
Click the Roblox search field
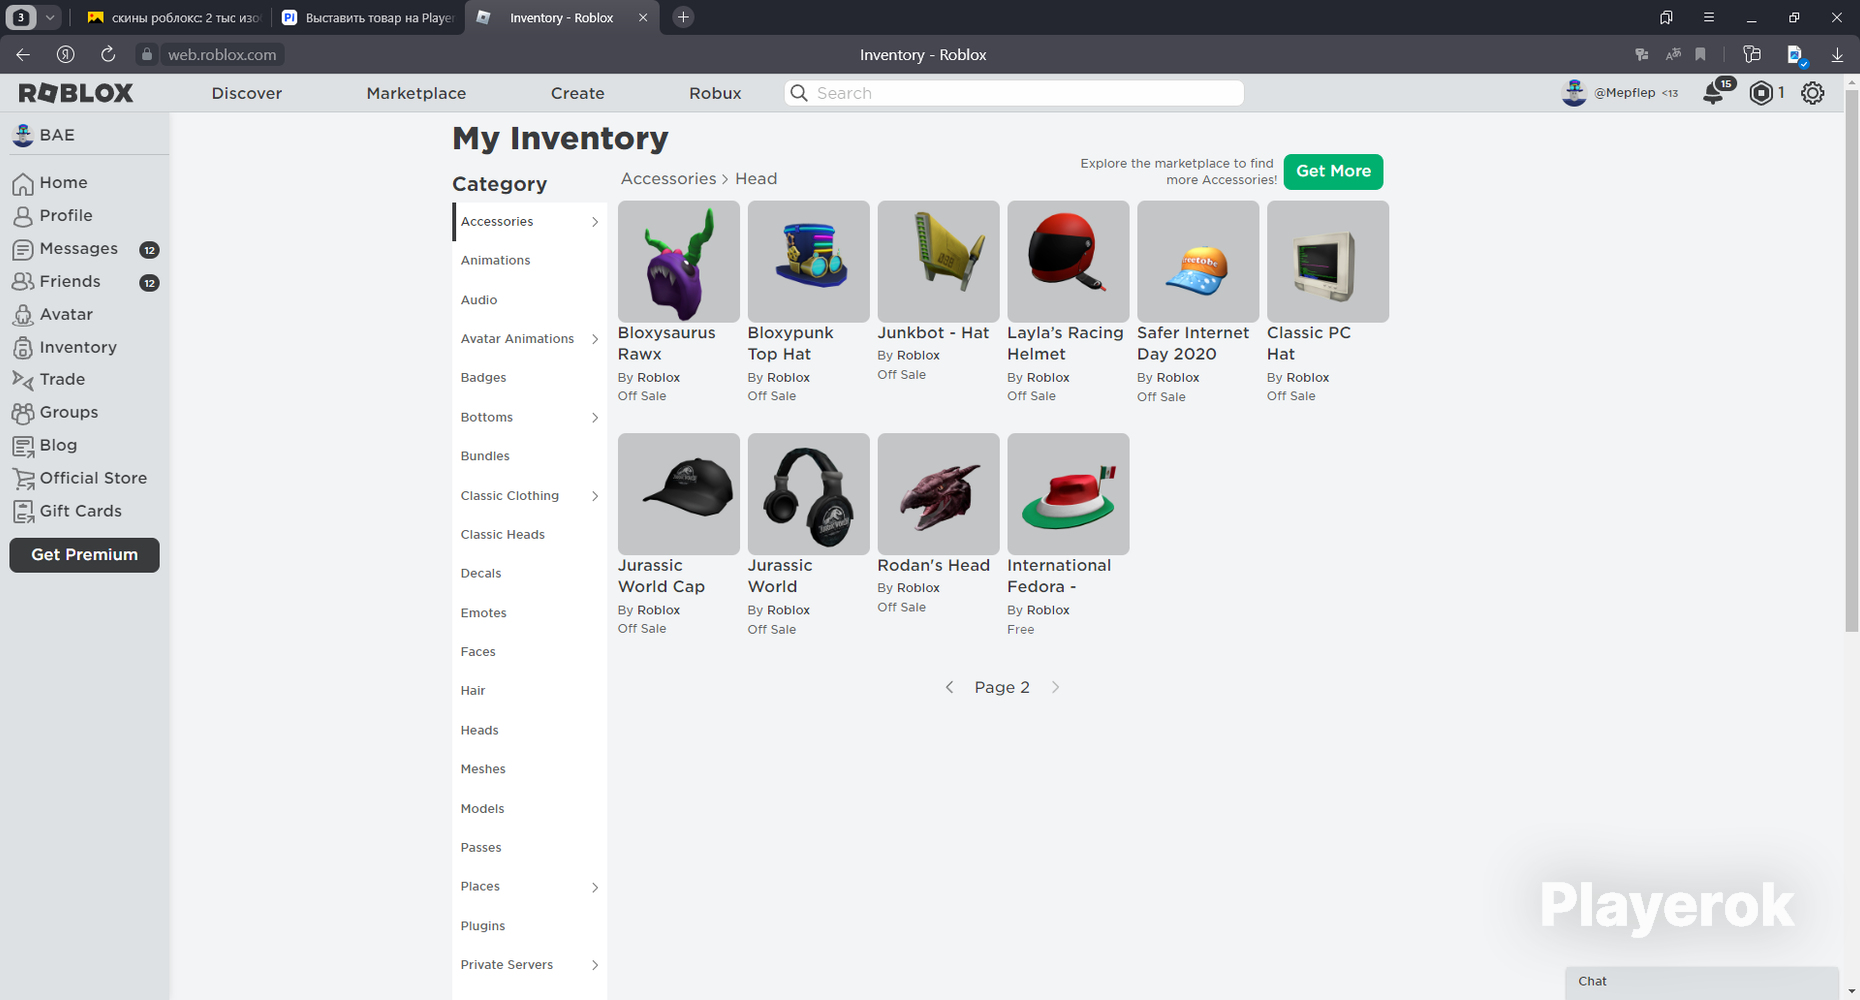(x=1014, y=93)
